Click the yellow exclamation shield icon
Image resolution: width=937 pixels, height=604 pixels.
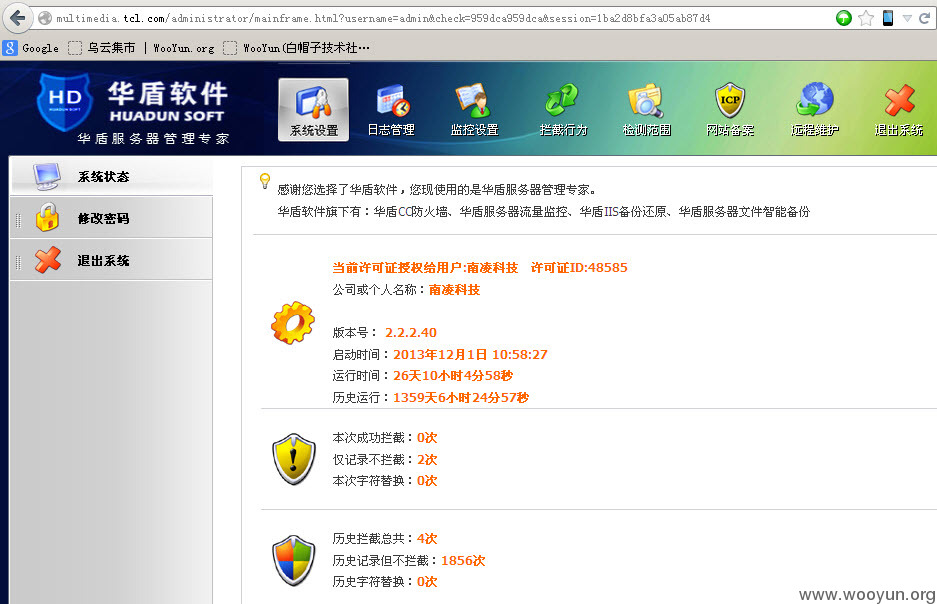(293, 459)
